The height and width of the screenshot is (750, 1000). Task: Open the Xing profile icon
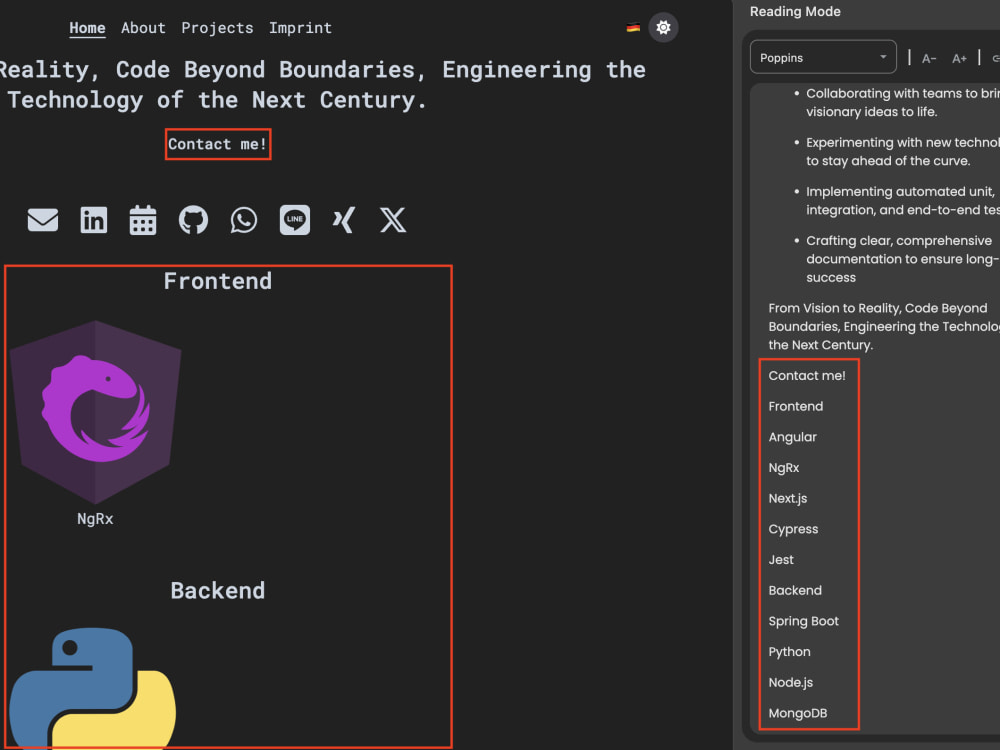tap(344, 220)
